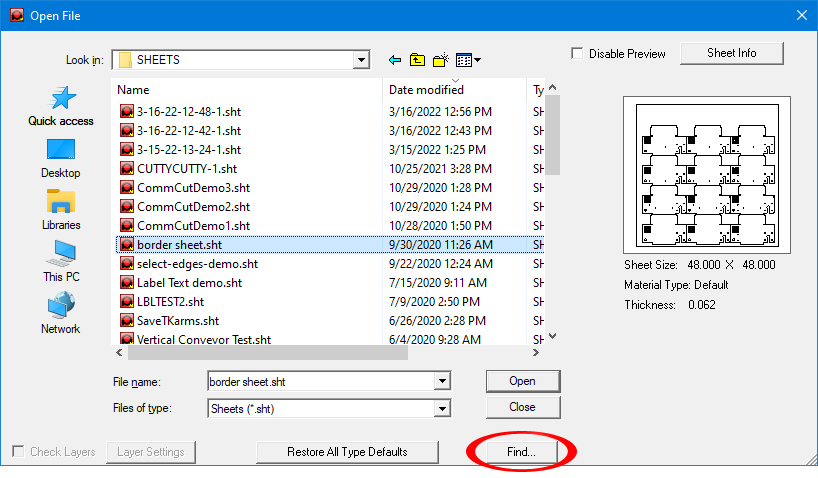818x478 pixels.
Task: Enable the Disable Preview checkbox
Action: coord(578,54)
